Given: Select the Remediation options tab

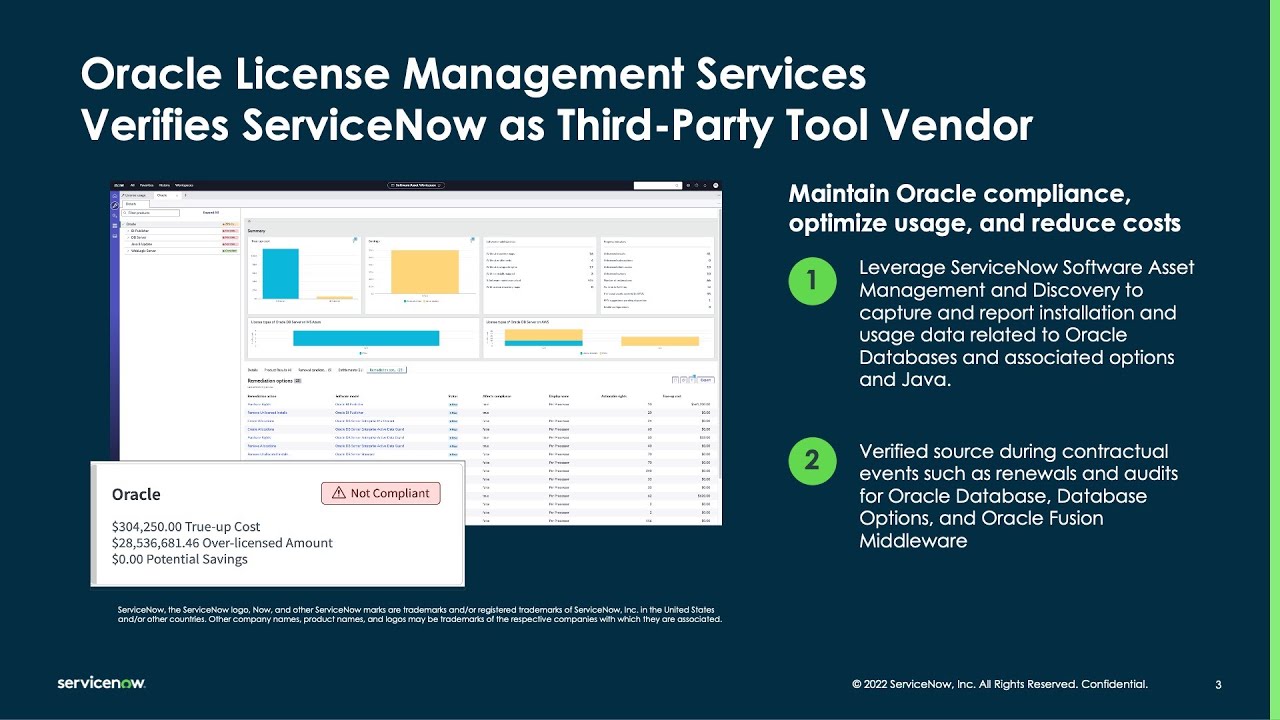Looking at the screenshot, I should [x=387, y=370].
